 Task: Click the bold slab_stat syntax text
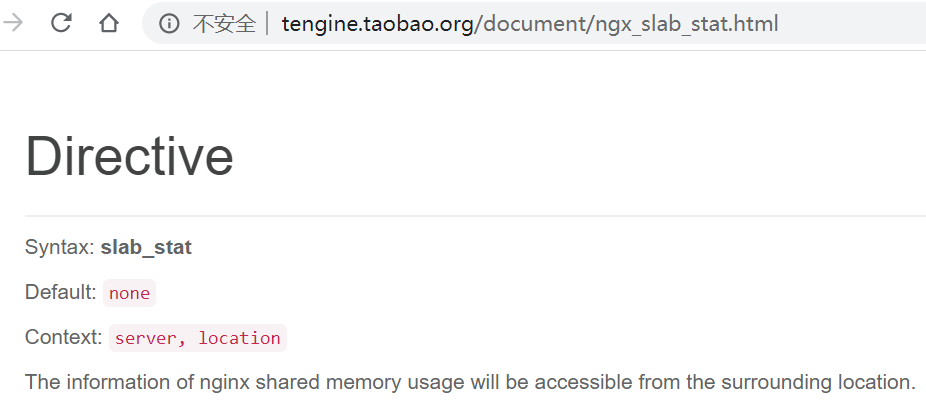pos(146,247)
